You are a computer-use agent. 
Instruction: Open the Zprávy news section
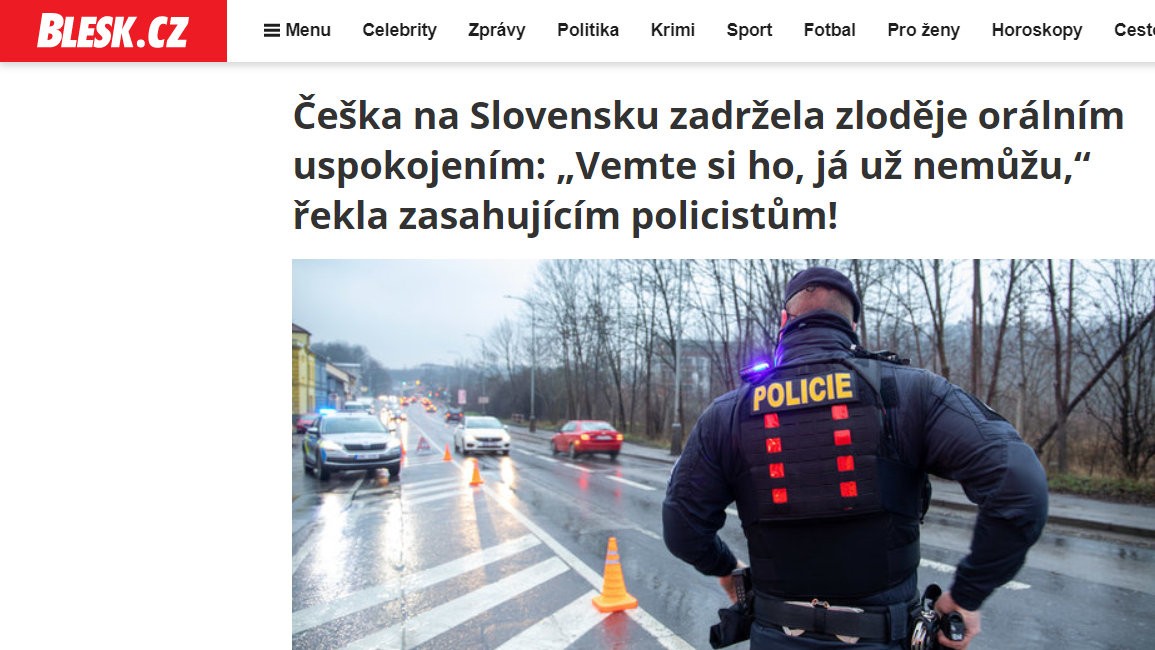496,30
